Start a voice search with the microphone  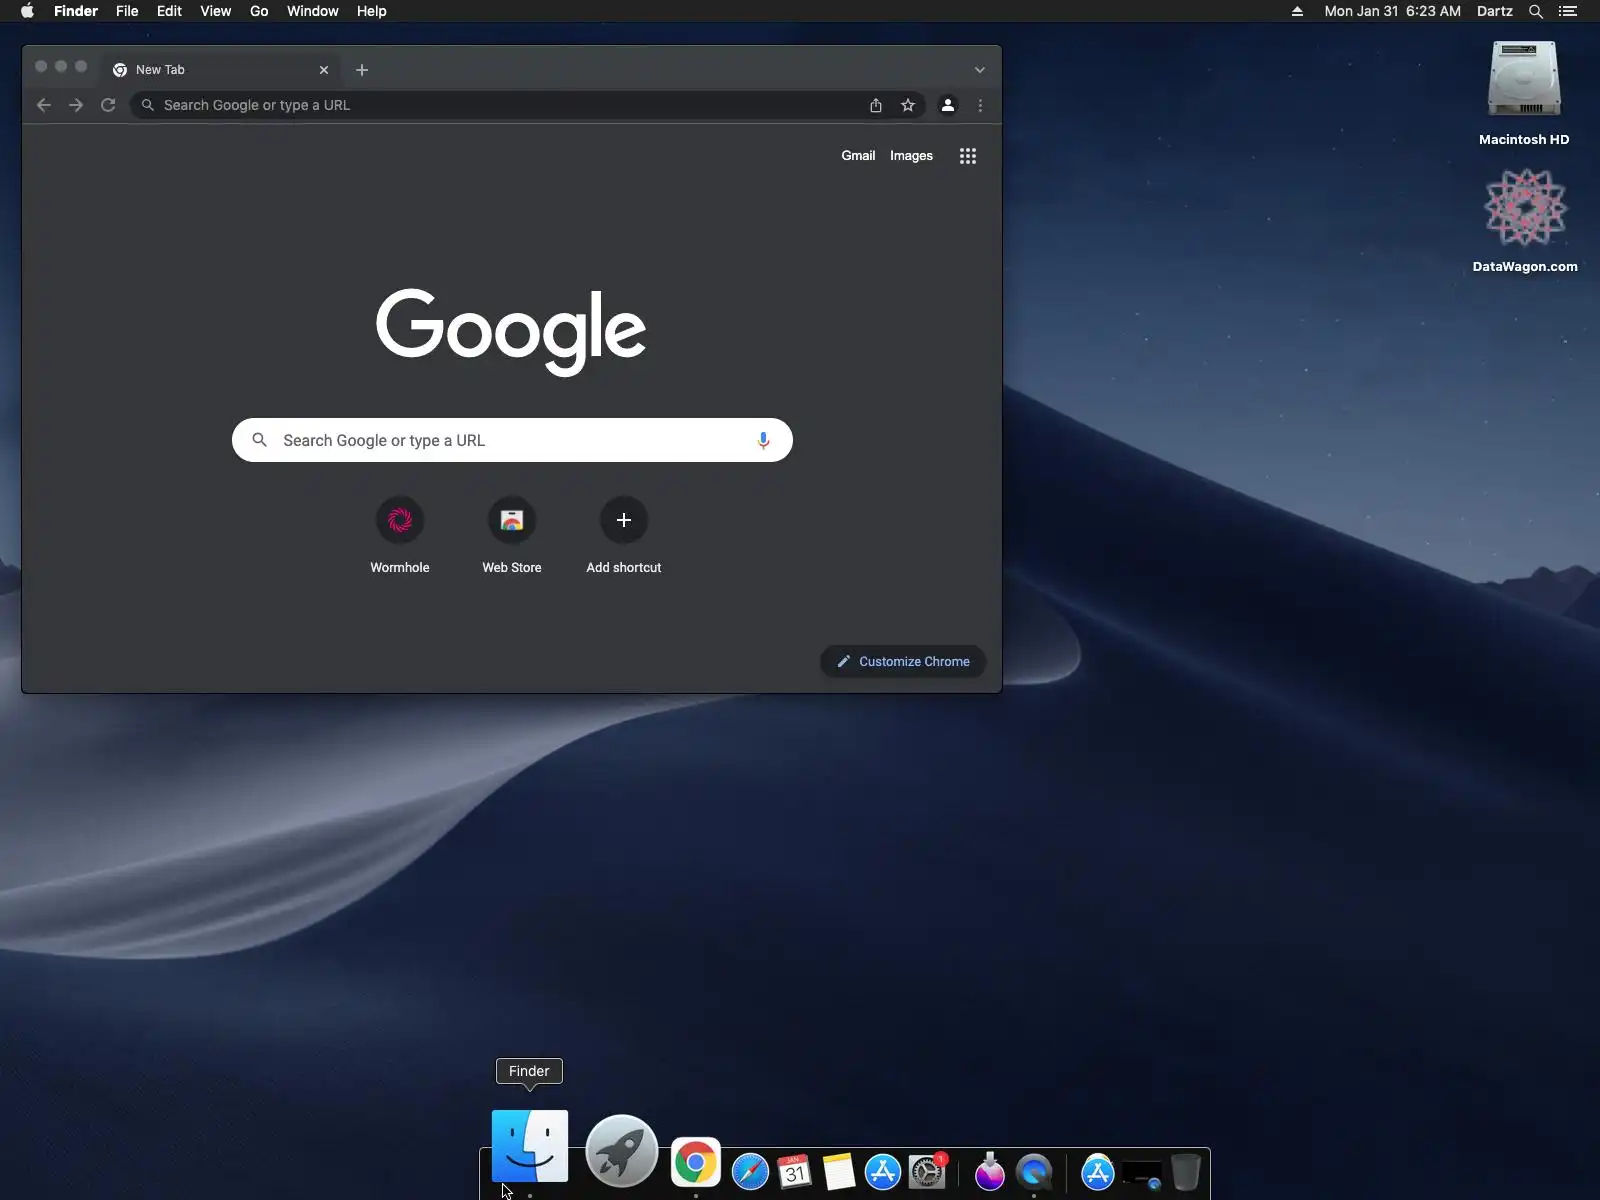coord(763,440)
